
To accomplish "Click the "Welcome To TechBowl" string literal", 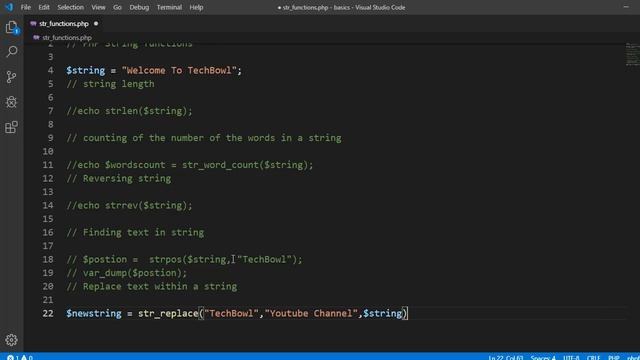I will pos(179,70).
